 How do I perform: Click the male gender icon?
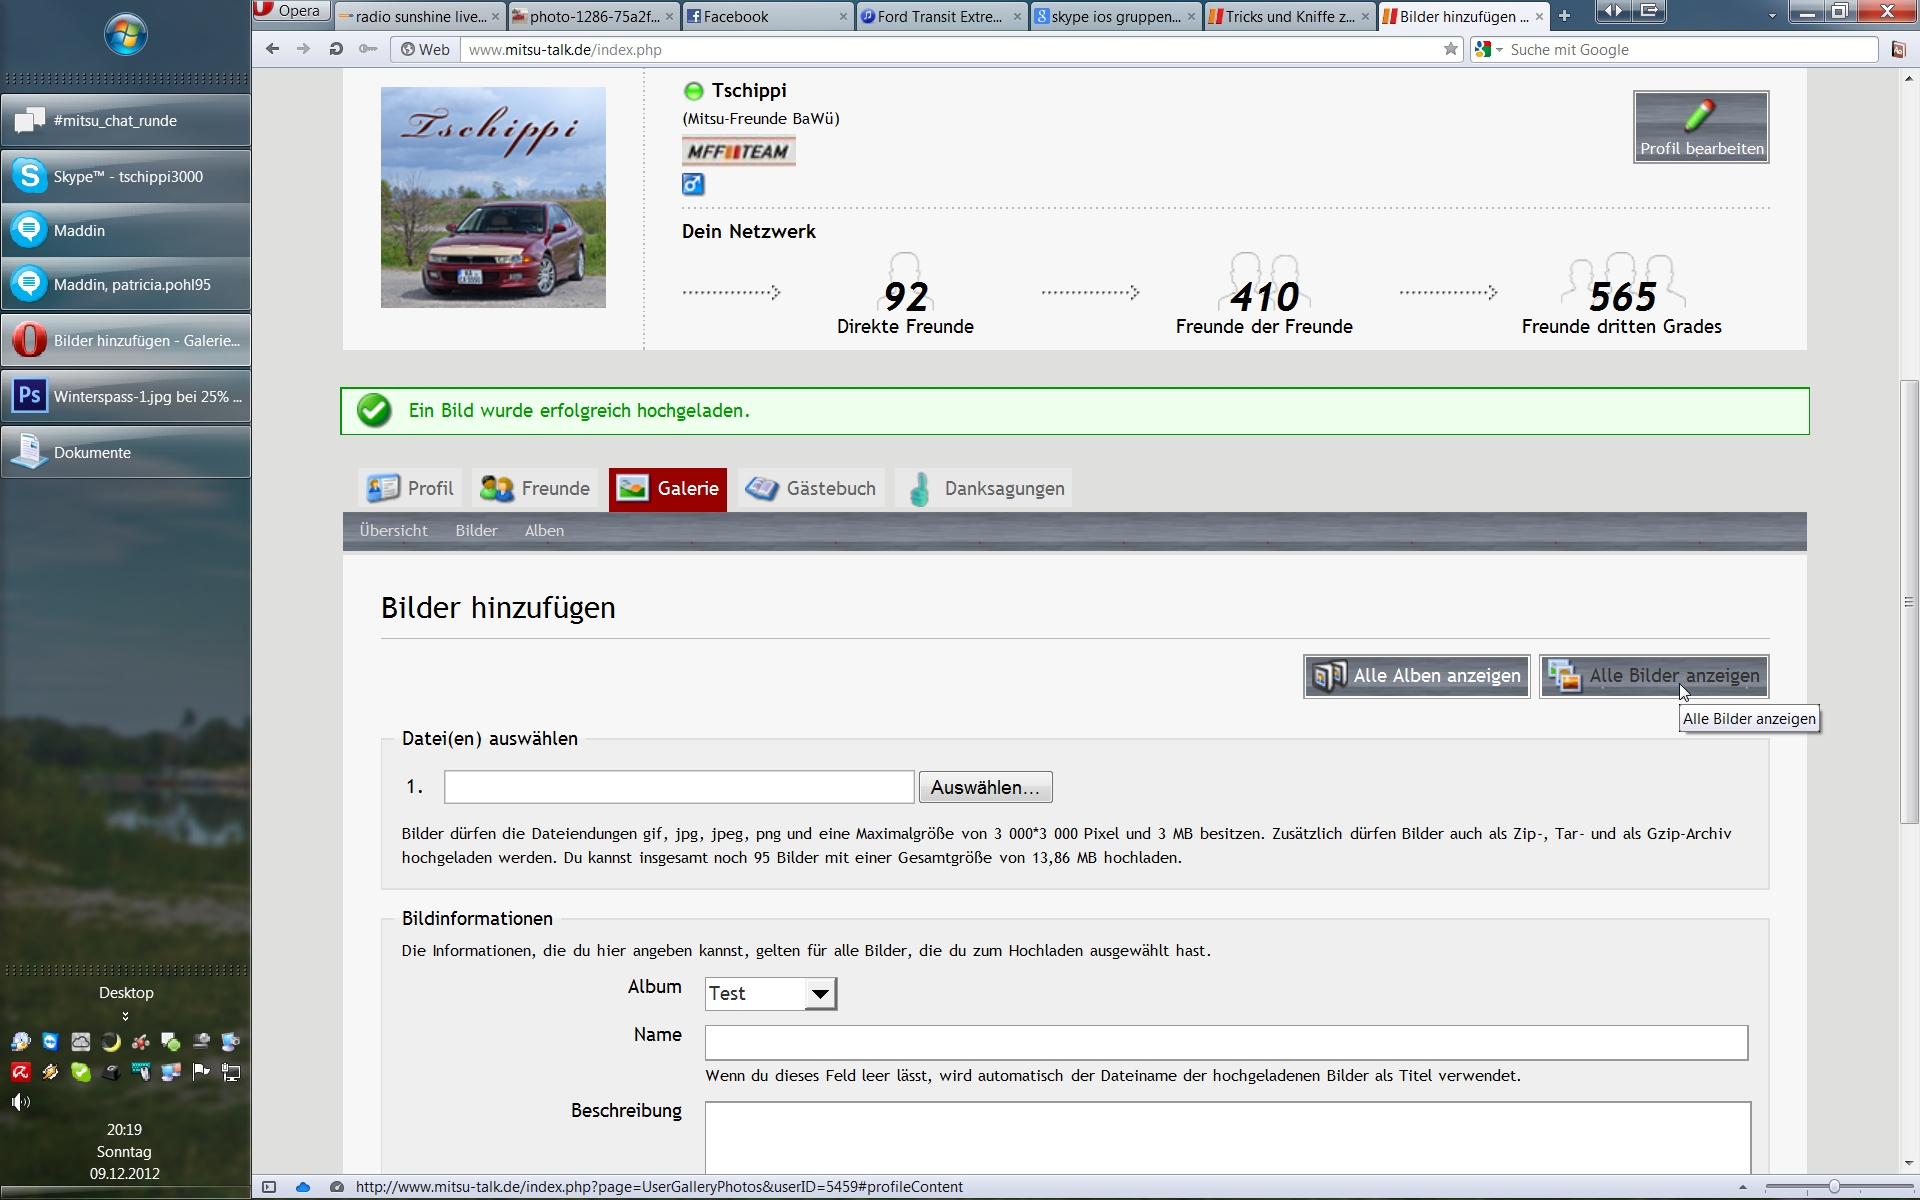click(x=693, y=184)
